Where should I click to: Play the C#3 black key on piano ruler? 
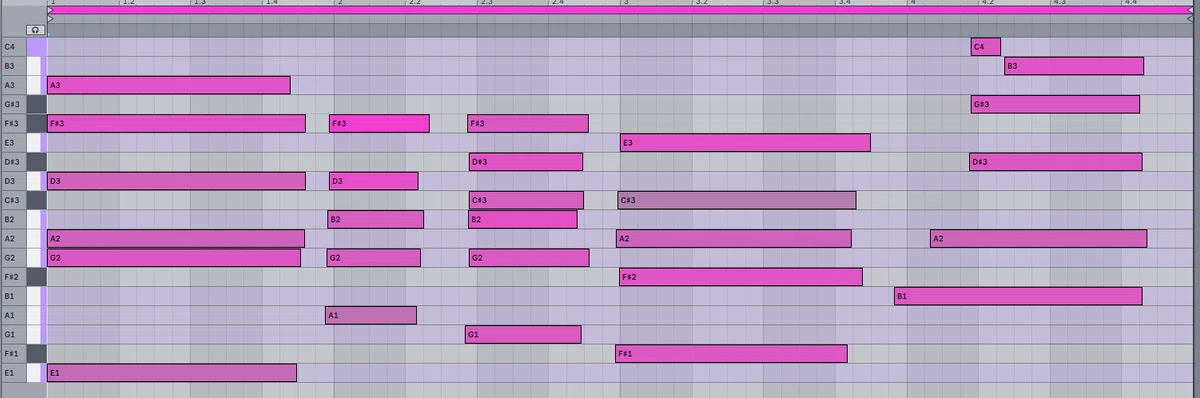tap(36, 200)
